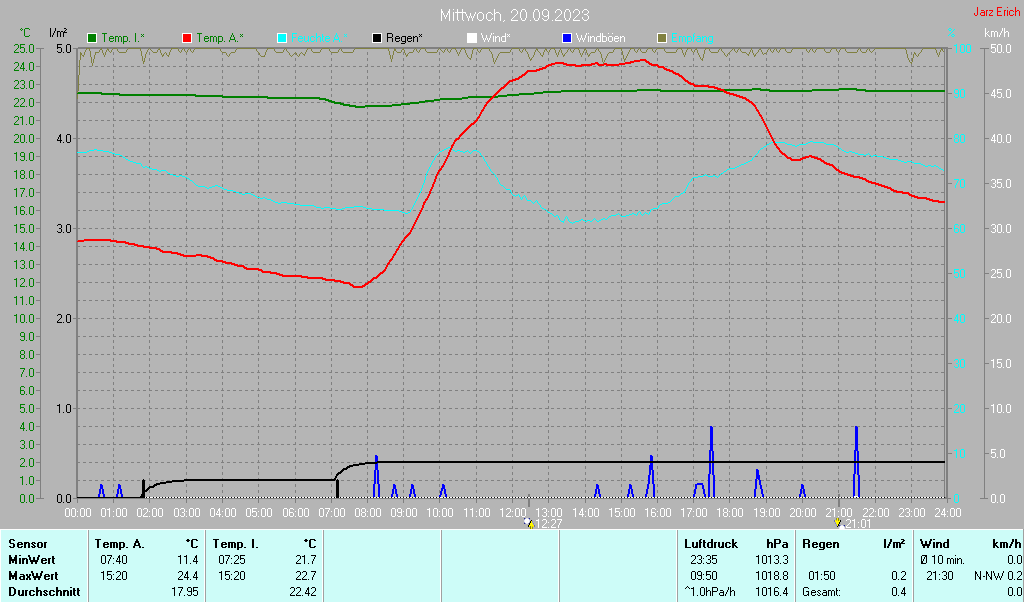The height and width of the screenshot is (602, 1024).
Task: Click the '09:50' pressure time cell
Action: [703, 577]
